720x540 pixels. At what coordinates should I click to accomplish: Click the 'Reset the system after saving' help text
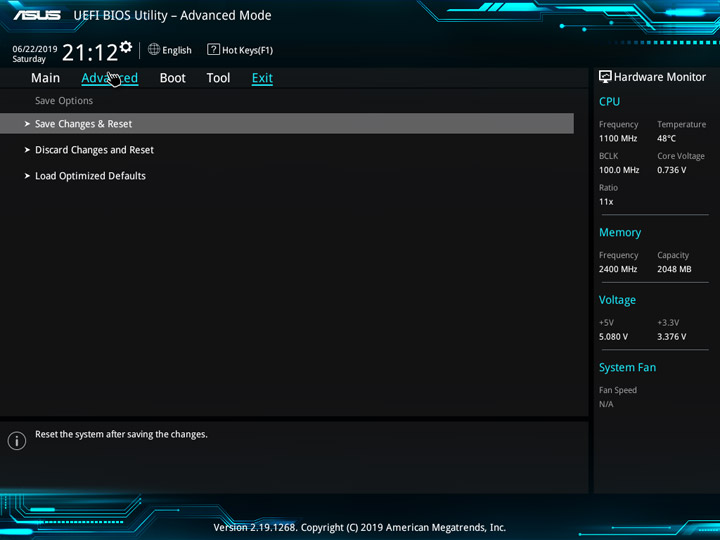[x=121, y=434]
